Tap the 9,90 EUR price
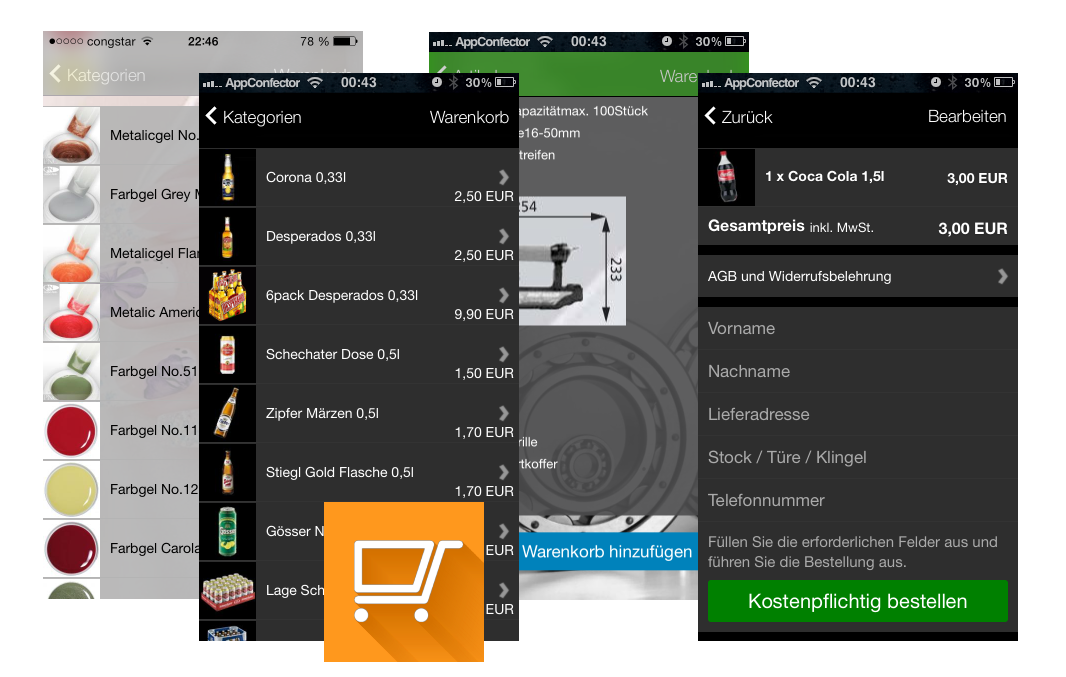 (x=484, y=314)
